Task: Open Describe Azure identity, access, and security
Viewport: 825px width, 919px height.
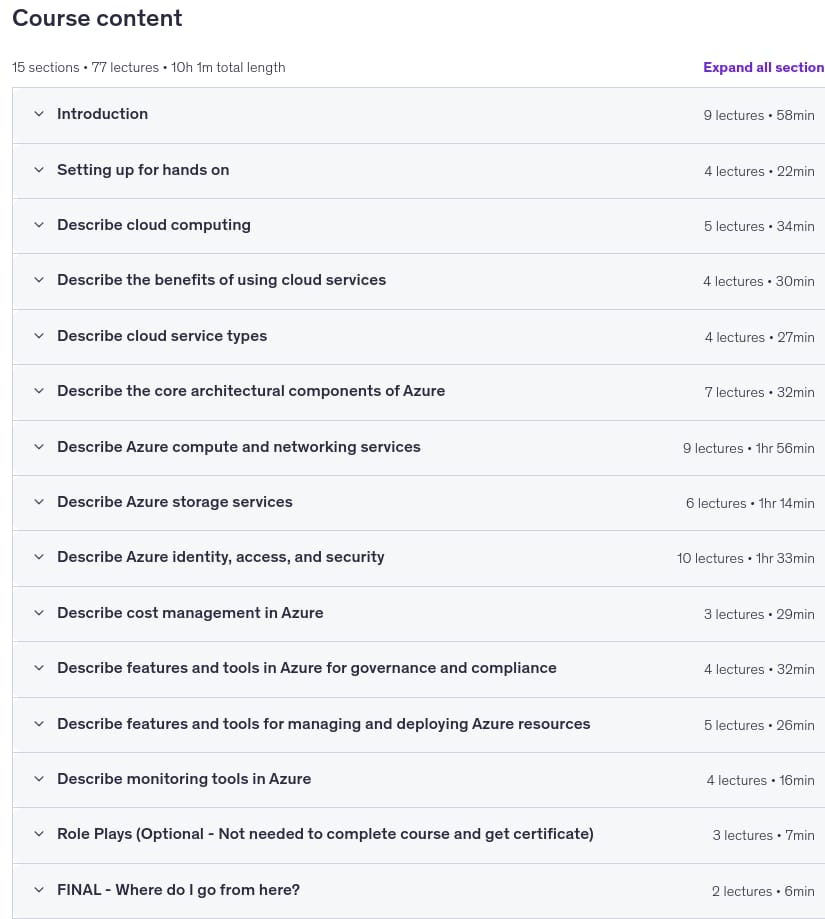Action: click(220, 557)
